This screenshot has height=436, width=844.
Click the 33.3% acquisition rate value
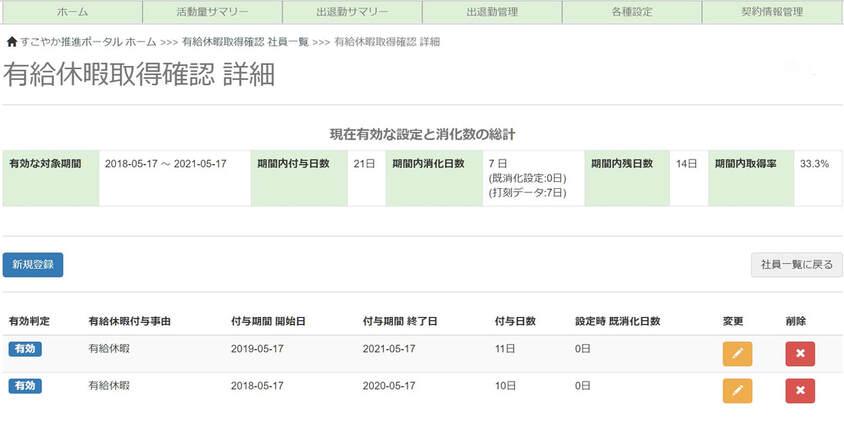[x=814, y=164]
